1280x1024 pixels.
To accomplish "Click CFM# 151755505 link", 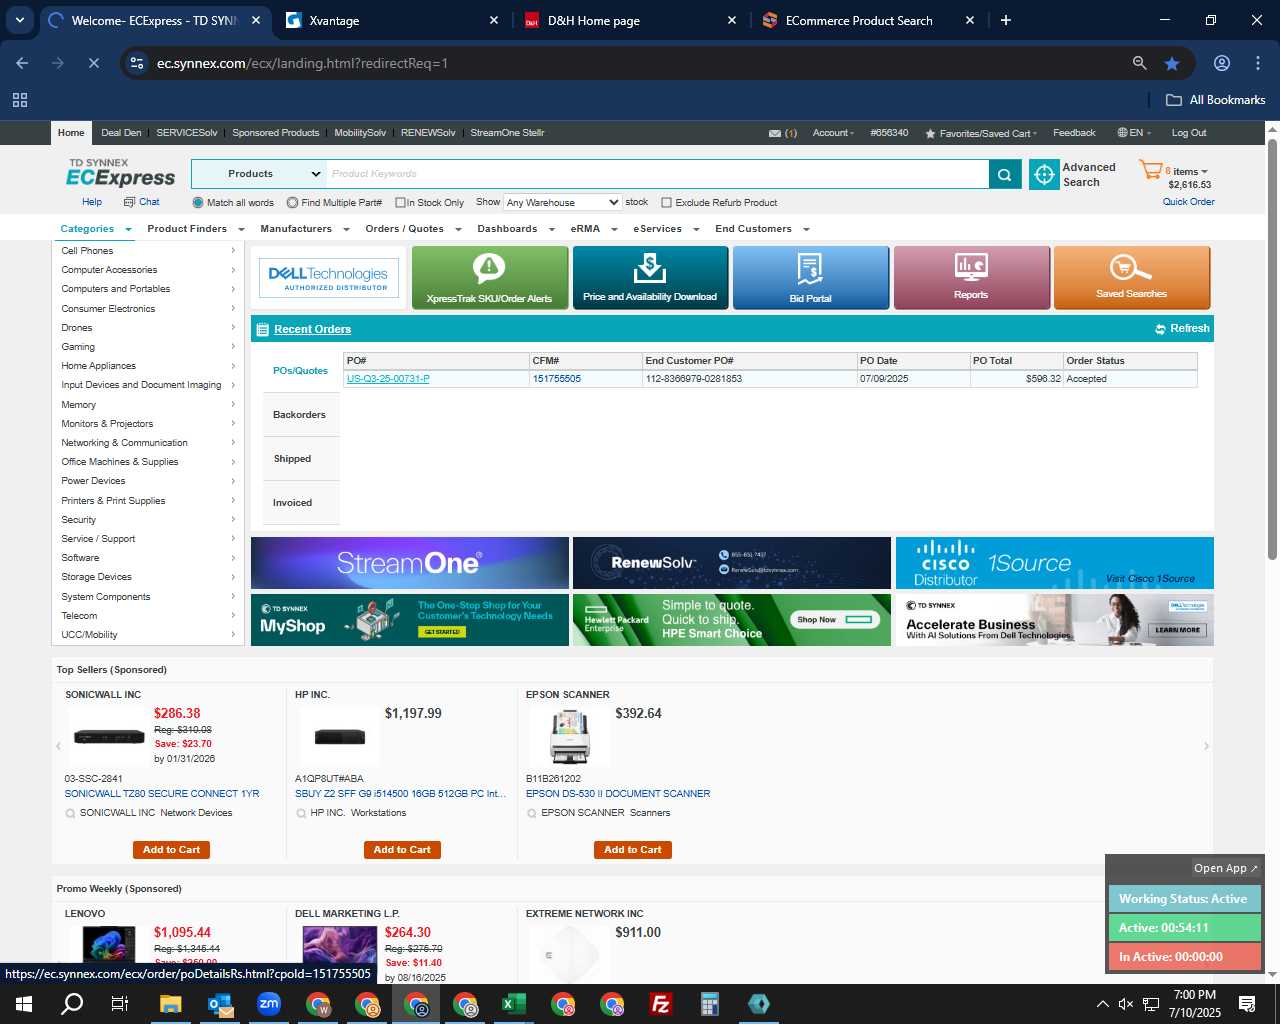I will pyautogui.click(x=557, y=379).
